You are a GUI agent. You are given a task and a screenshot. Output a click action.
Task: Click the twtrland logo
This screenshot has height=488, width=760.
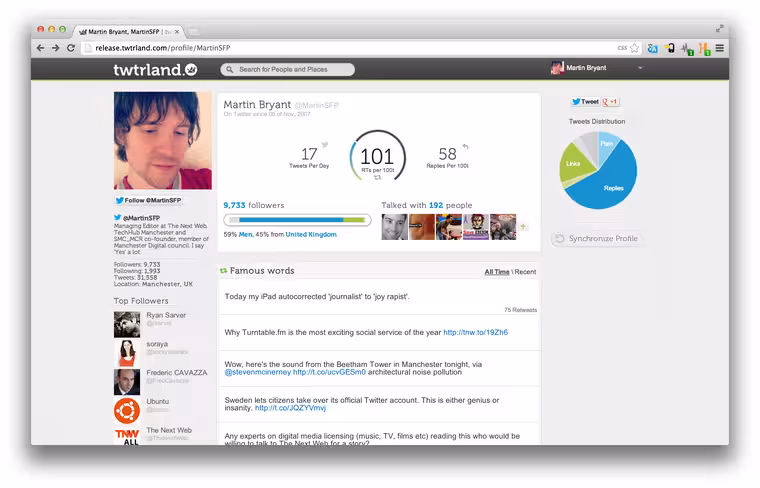click(155, 70)
